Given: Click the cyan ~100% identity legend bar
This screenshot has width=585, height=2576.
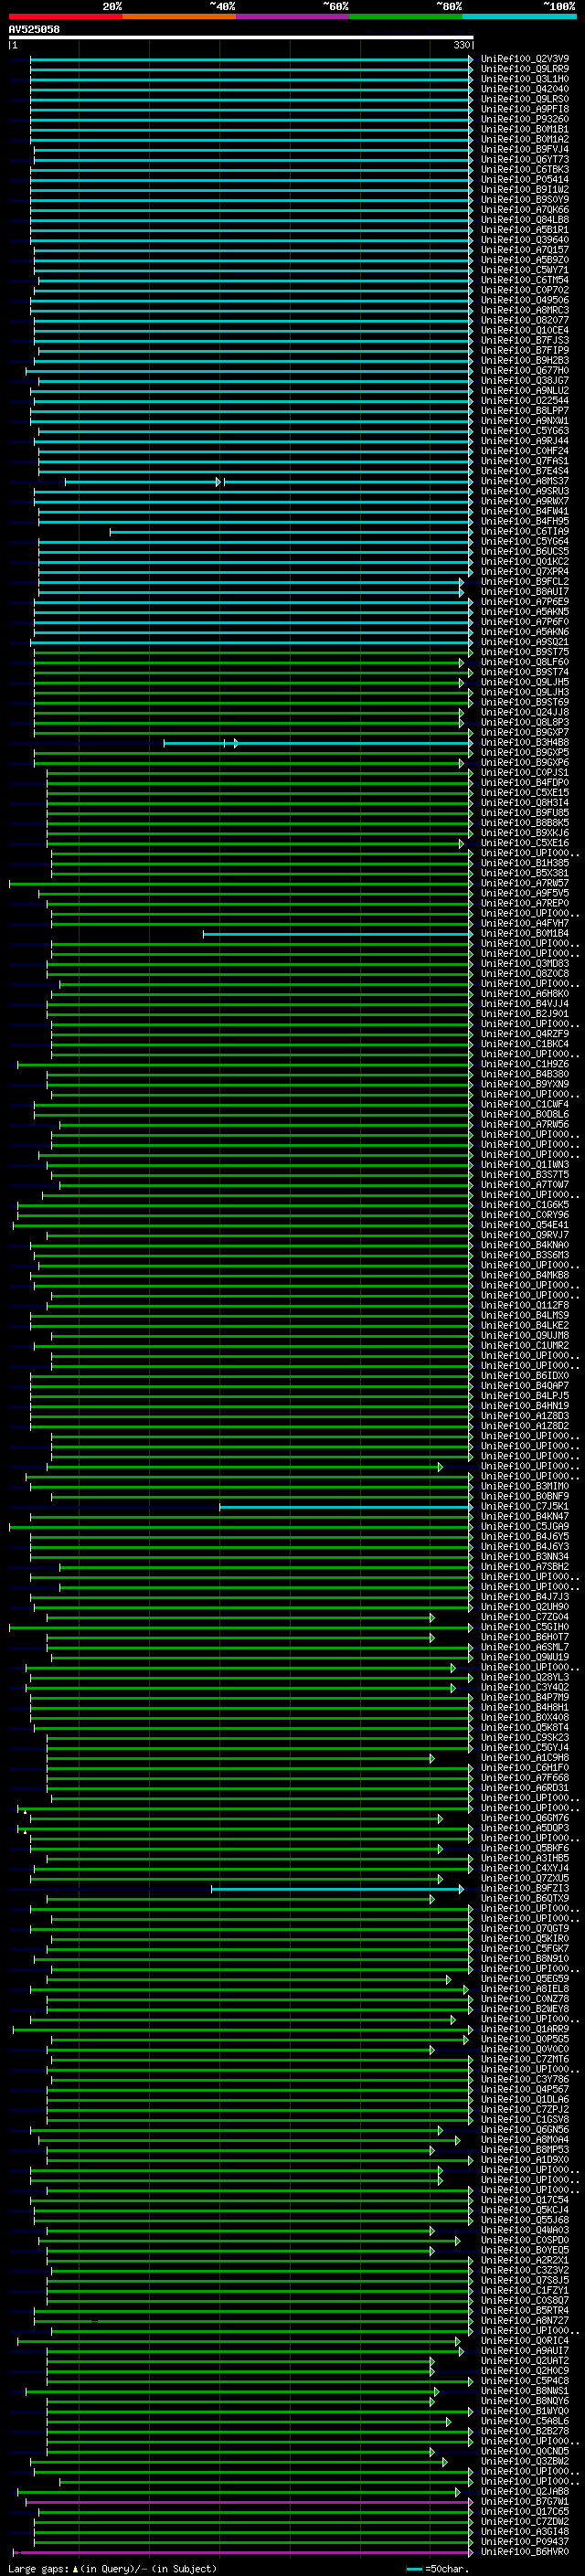Looking at the screenshot, I should [x=519, y=16].
